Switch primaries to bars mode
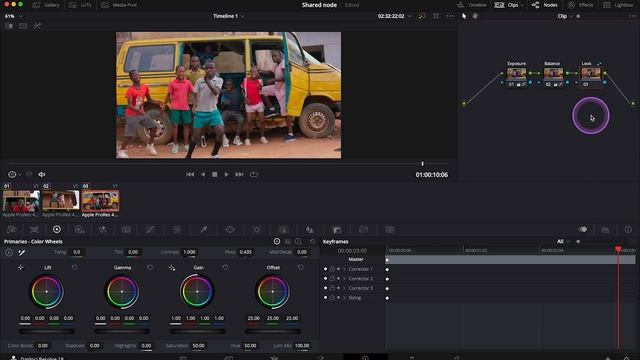This screenshot has width=640, height=360. point(288,242)
